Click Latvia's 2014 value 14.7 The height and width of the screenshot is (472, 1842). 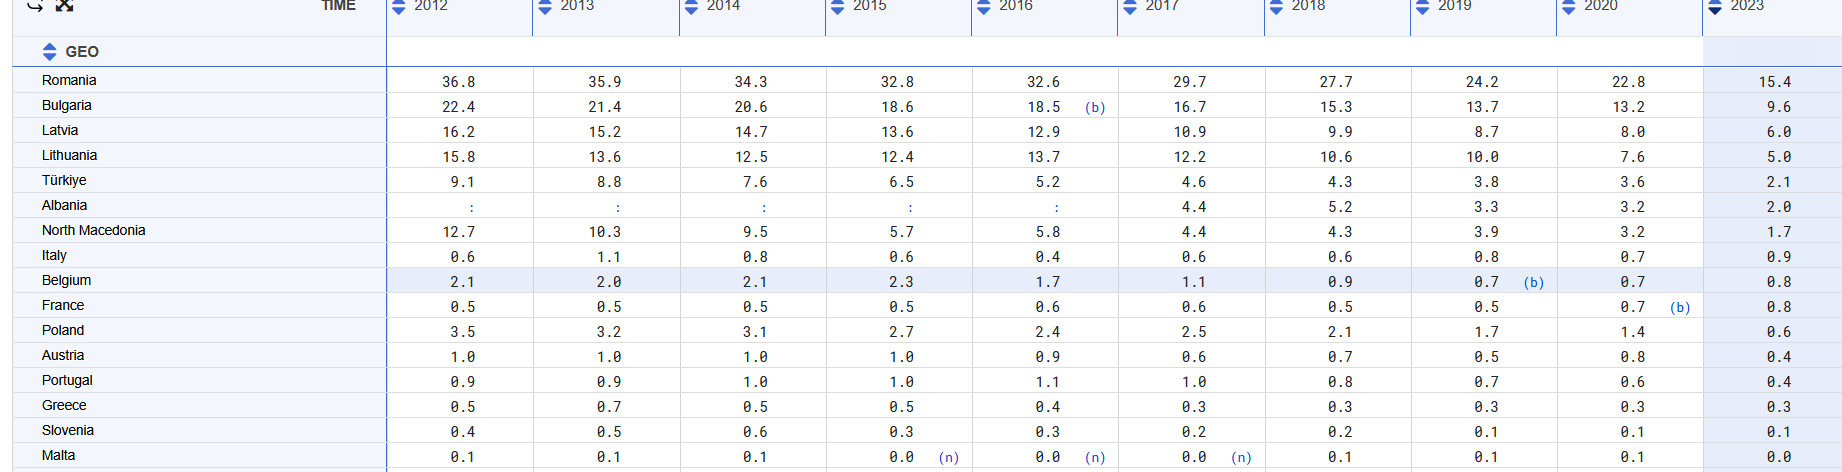tap(751, 132)
